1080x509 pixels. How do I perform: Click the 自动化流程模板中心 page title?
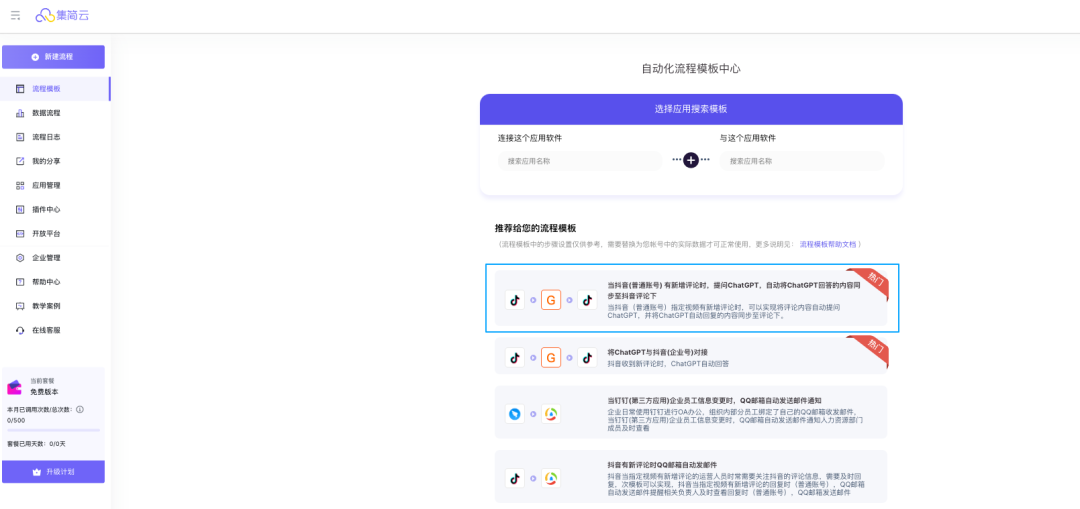(691, 68)
